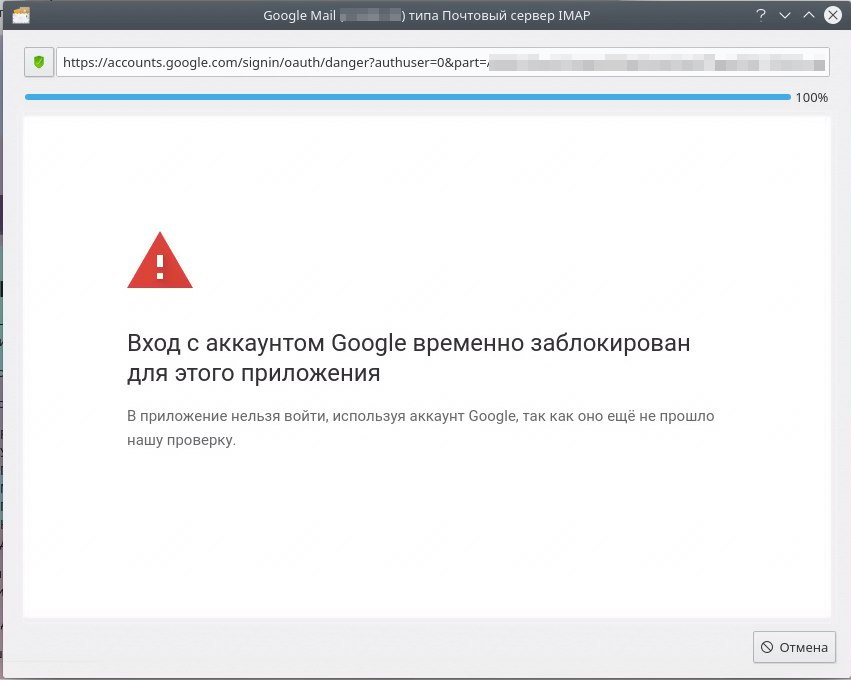
Task: Maximize the window with the up chevron
Action: pyautogui.click(x=809, y=15)
